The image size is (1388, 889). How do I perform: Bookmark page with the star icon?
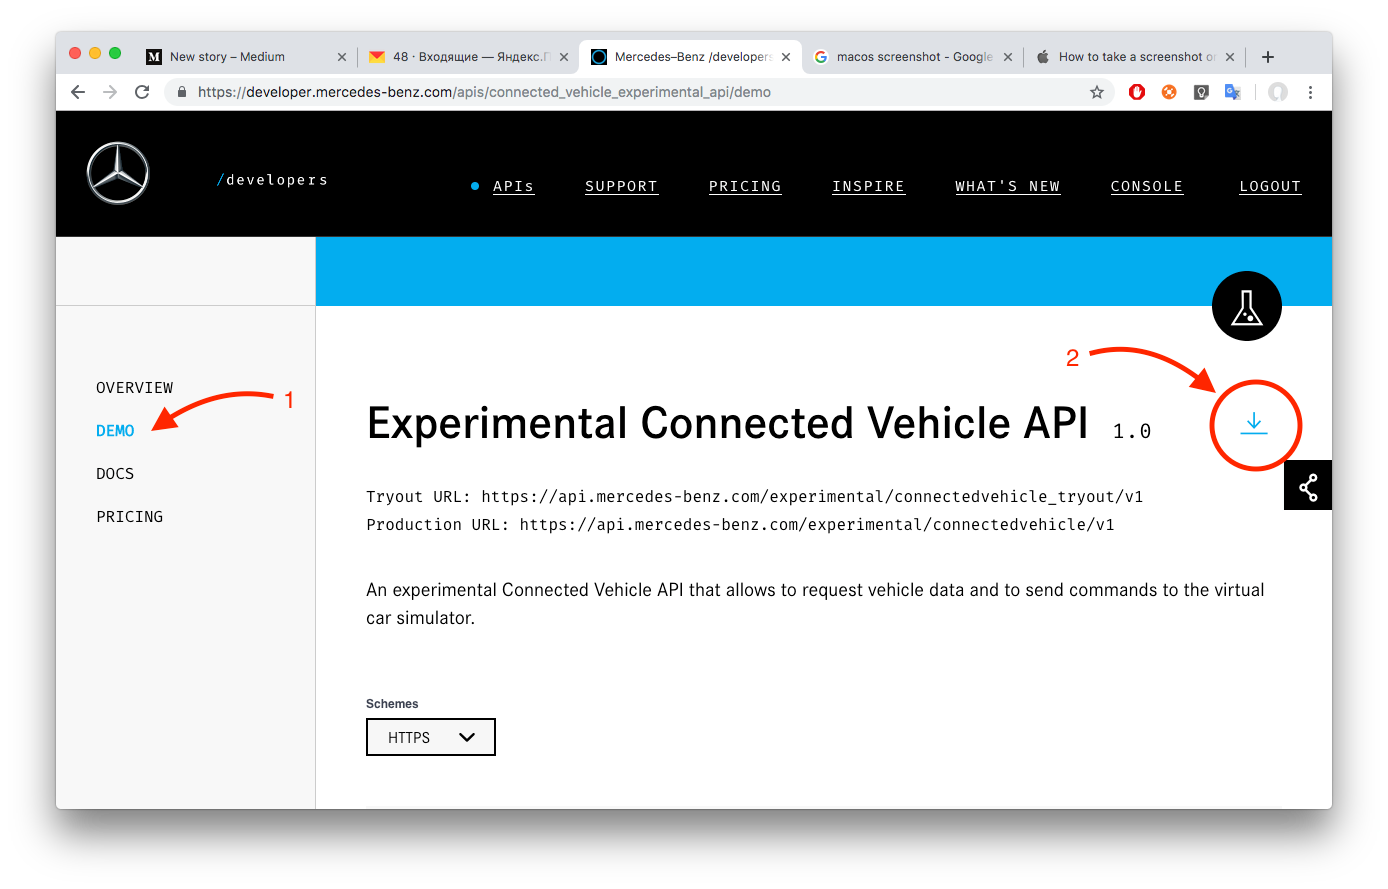1097,92
